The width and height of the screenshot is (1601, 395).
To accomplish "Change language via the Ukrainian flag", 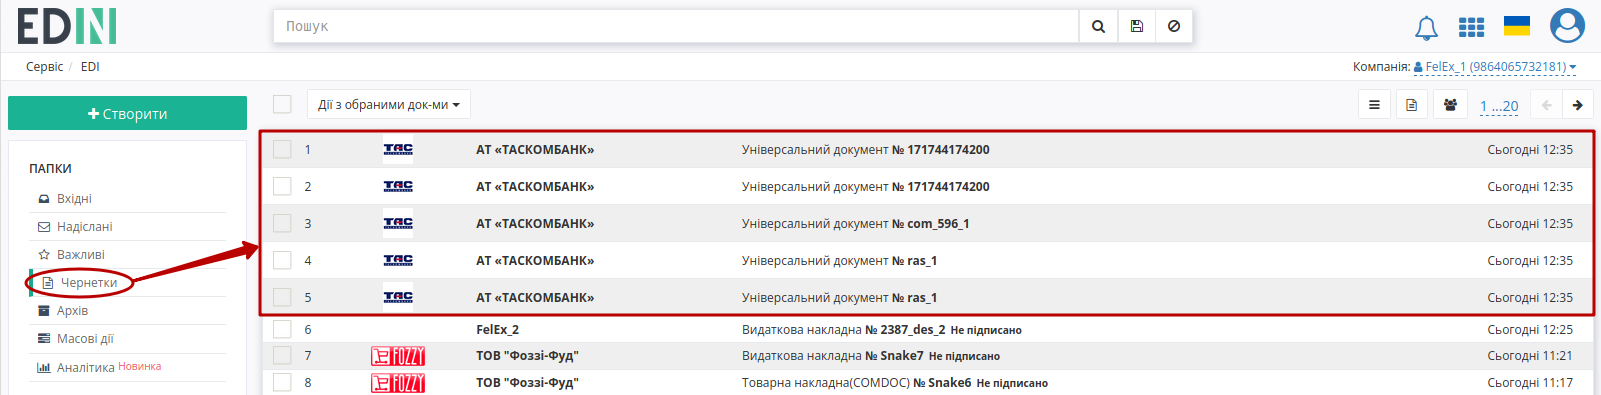I will (x=1517, y=26).
